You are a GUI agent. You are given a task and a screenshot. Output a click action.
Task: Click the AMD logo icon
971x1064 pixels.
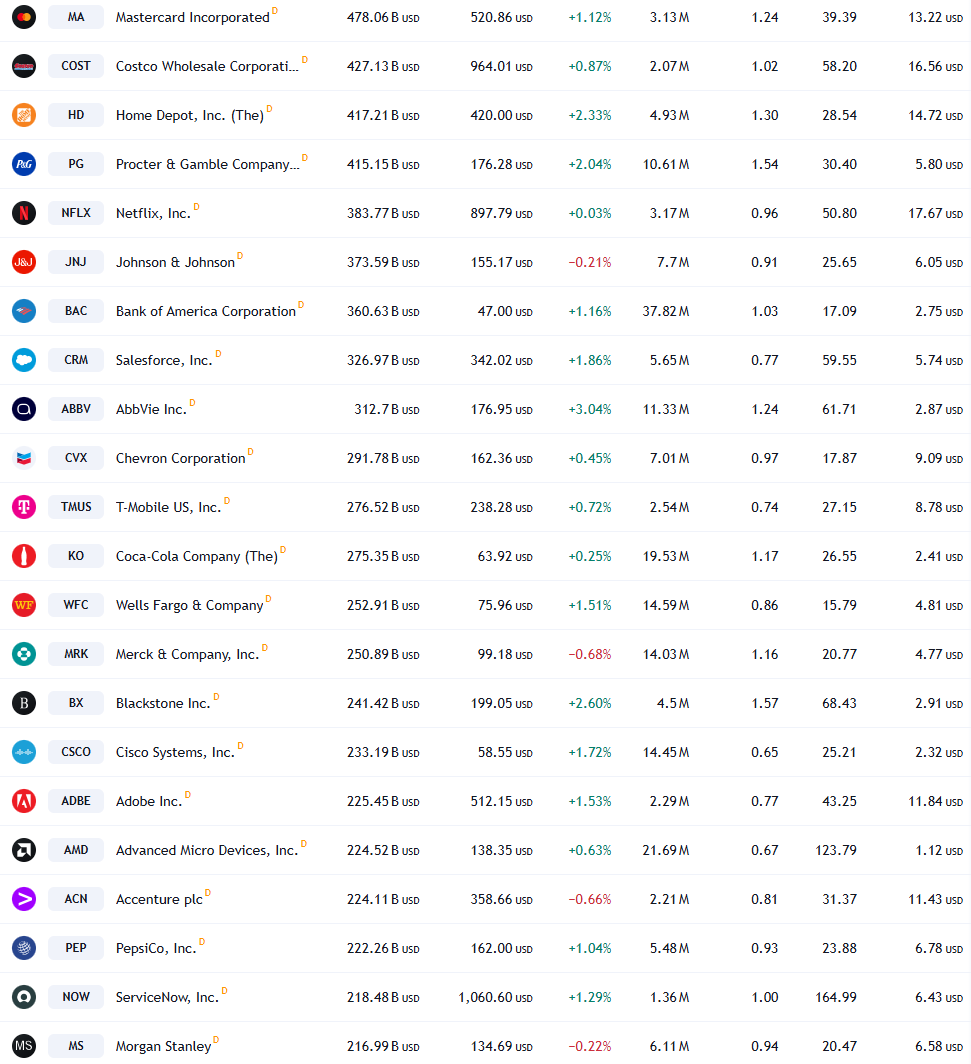(x=24, y=850)
